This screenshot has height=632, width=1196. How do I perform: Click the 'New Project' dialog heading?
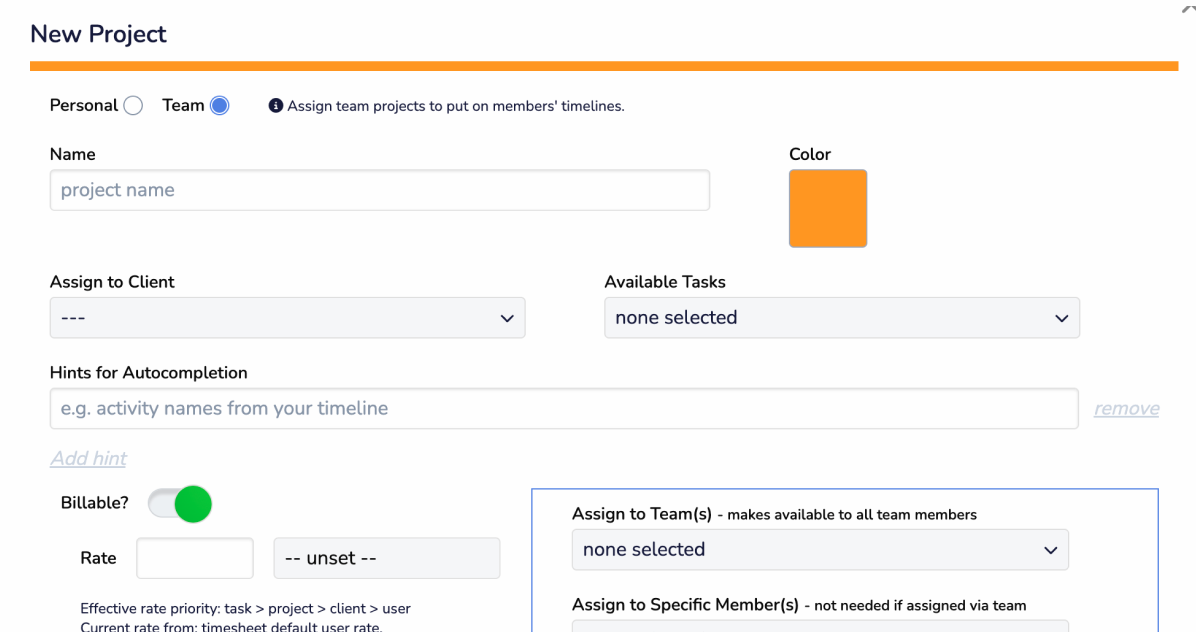(98, 34)
